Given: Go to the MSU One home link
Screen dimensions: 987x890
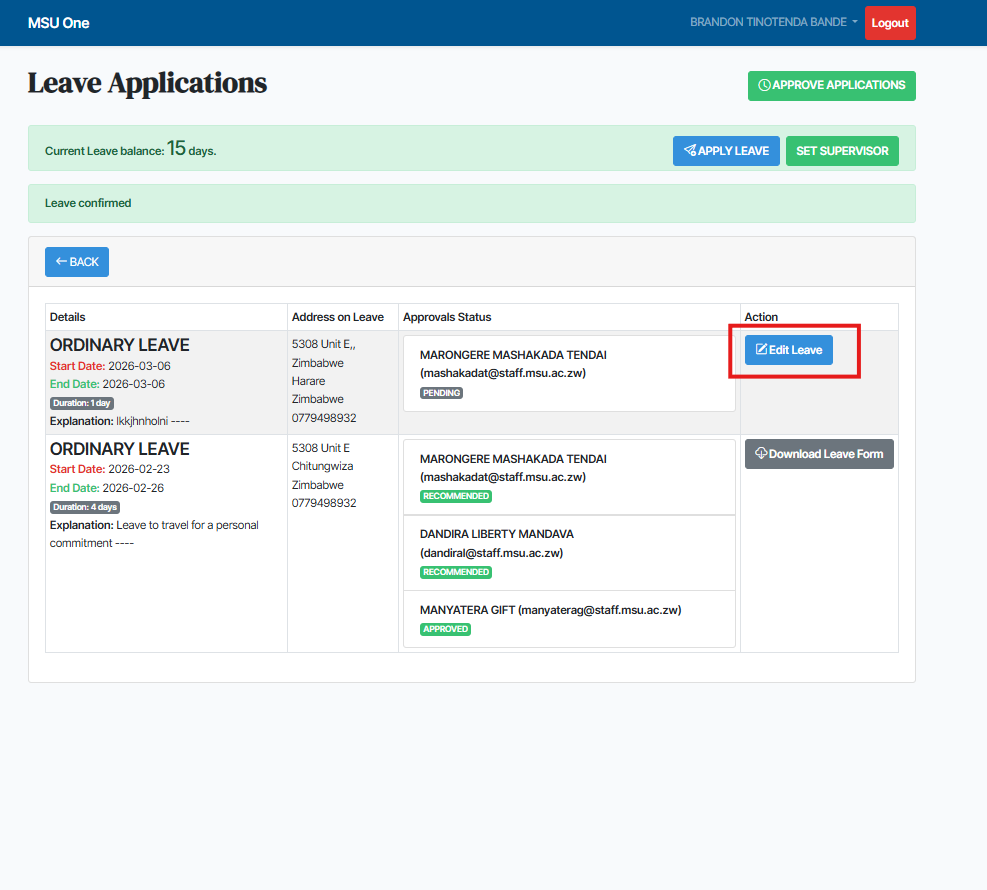Looking at the screenshot, I should (58, 22).
